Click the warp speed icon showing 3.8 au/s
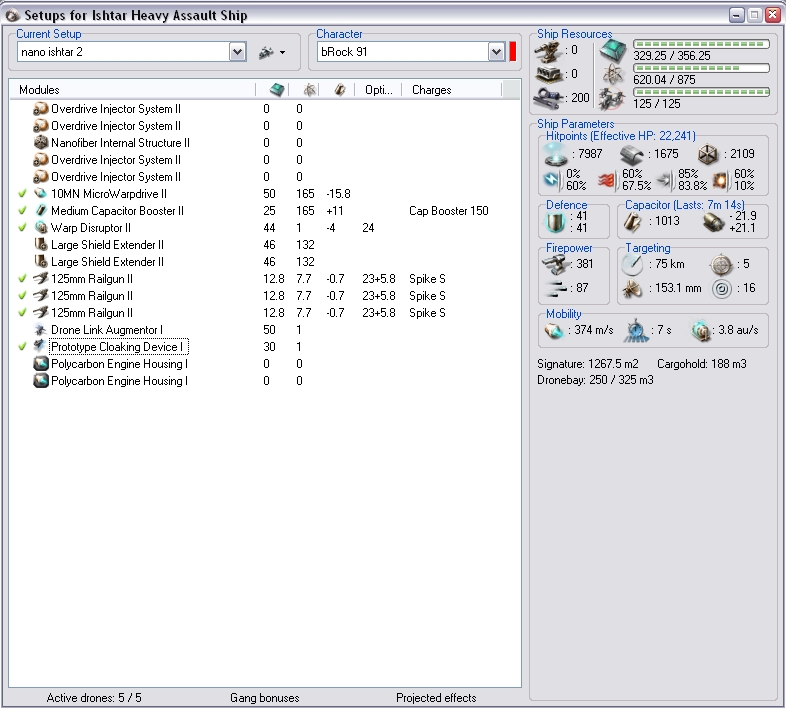Viewport: 786px width, 708px height. 700,331
